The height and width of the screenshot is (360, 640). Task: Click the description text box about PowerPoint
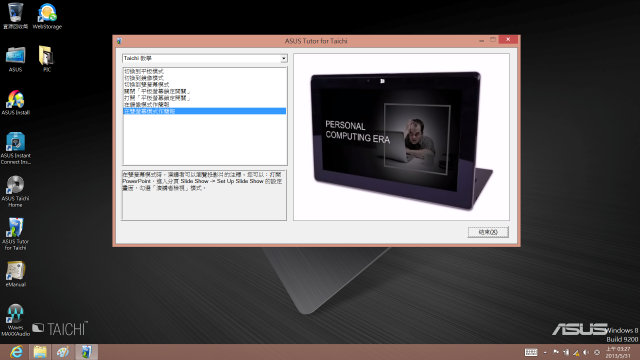(x=204, y=195)
